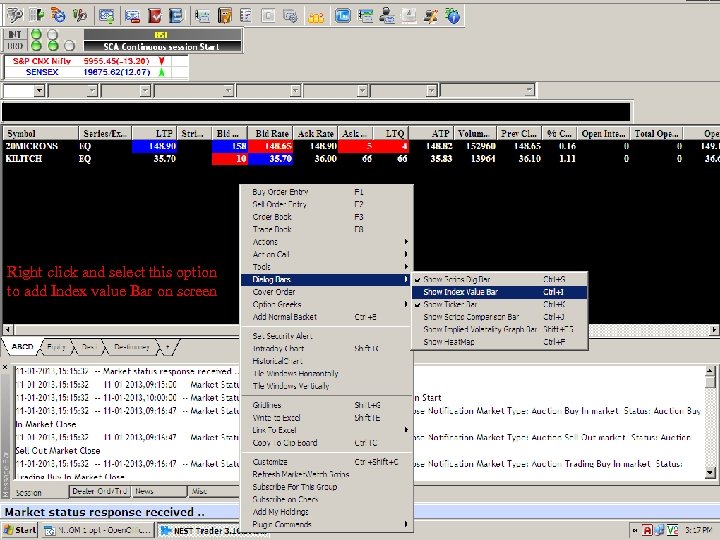Sort by the Symbol column header
This screenshot has width=720, height=540.
[x=40, y=133]
